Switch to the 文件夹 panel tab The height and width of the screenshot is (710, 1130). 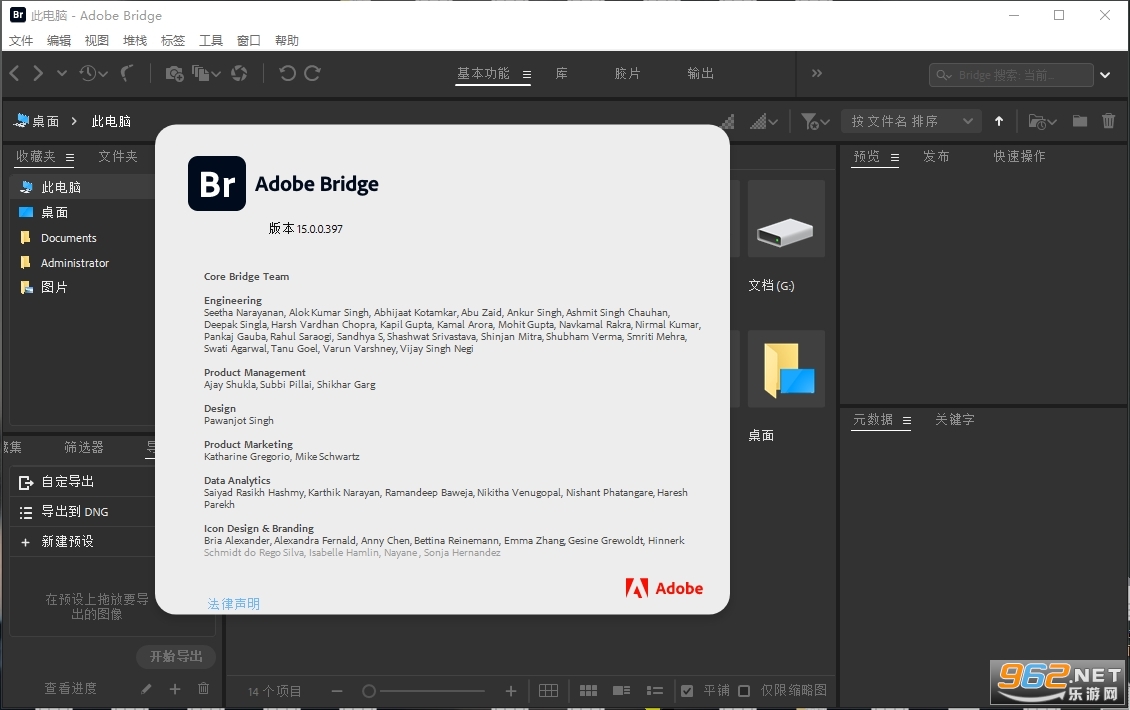[x=117, y=156]
